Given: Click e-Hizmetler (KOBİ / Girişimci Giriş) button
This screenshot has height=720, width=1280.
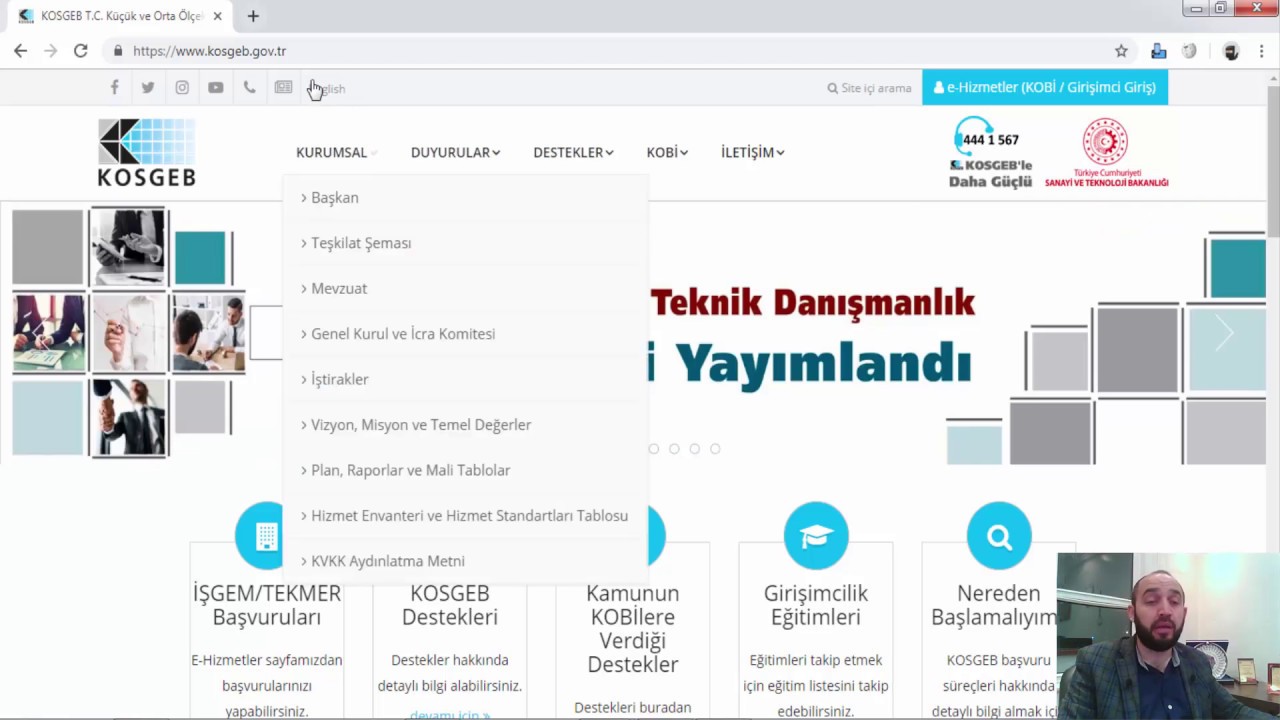Looking at the screenshot, I should coord(1045,87).
